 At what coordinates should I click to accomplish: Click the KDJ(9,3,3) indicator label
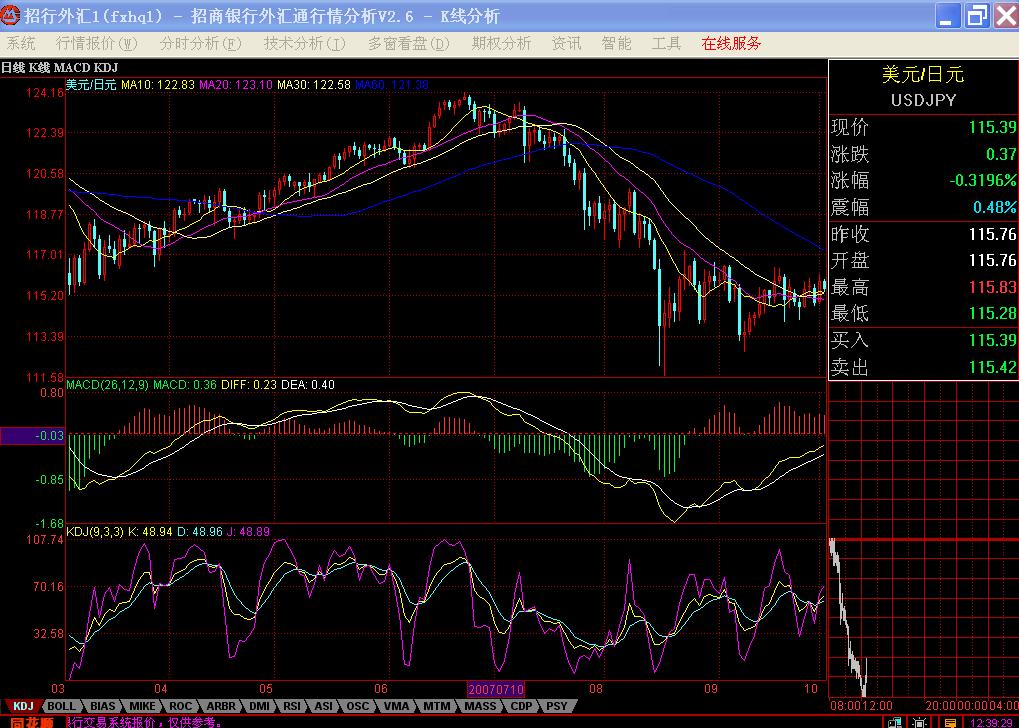coord(96,532)
